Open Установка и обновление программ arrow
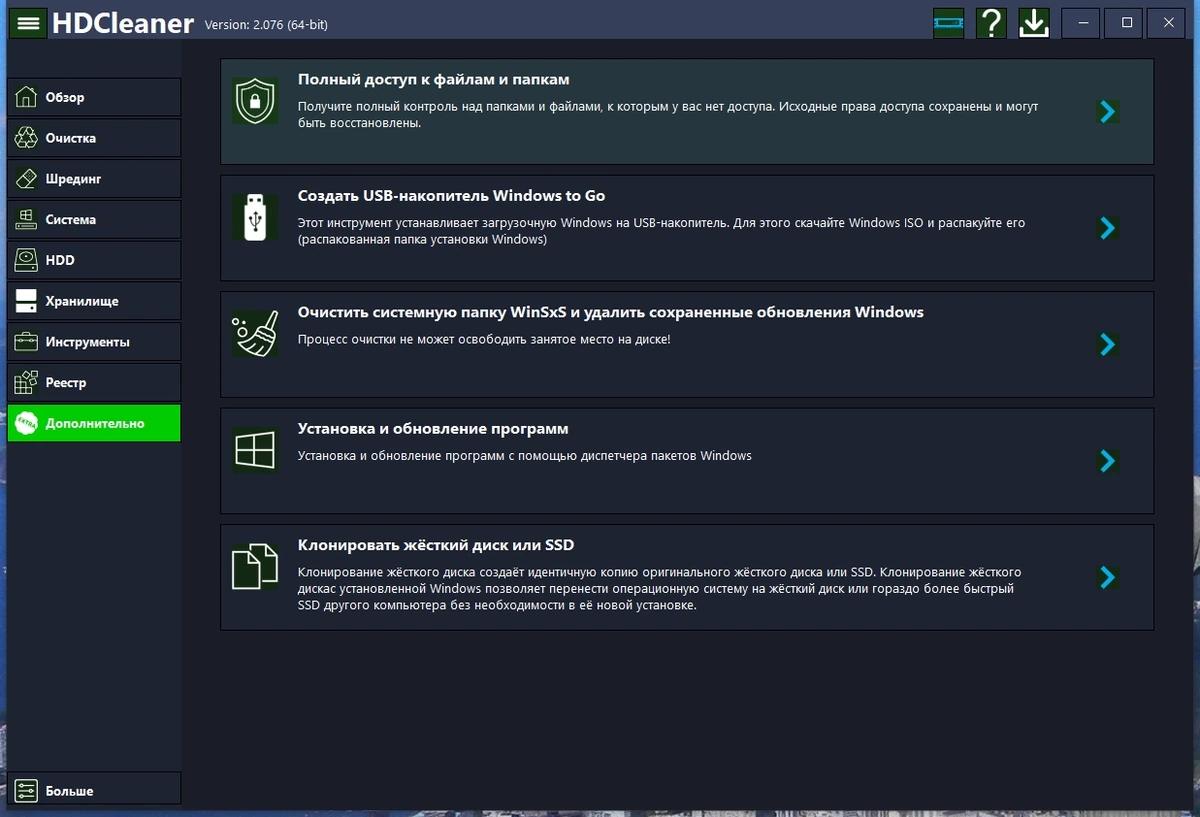Screen dimensions: 1200x817 (x=1107, y=461)
